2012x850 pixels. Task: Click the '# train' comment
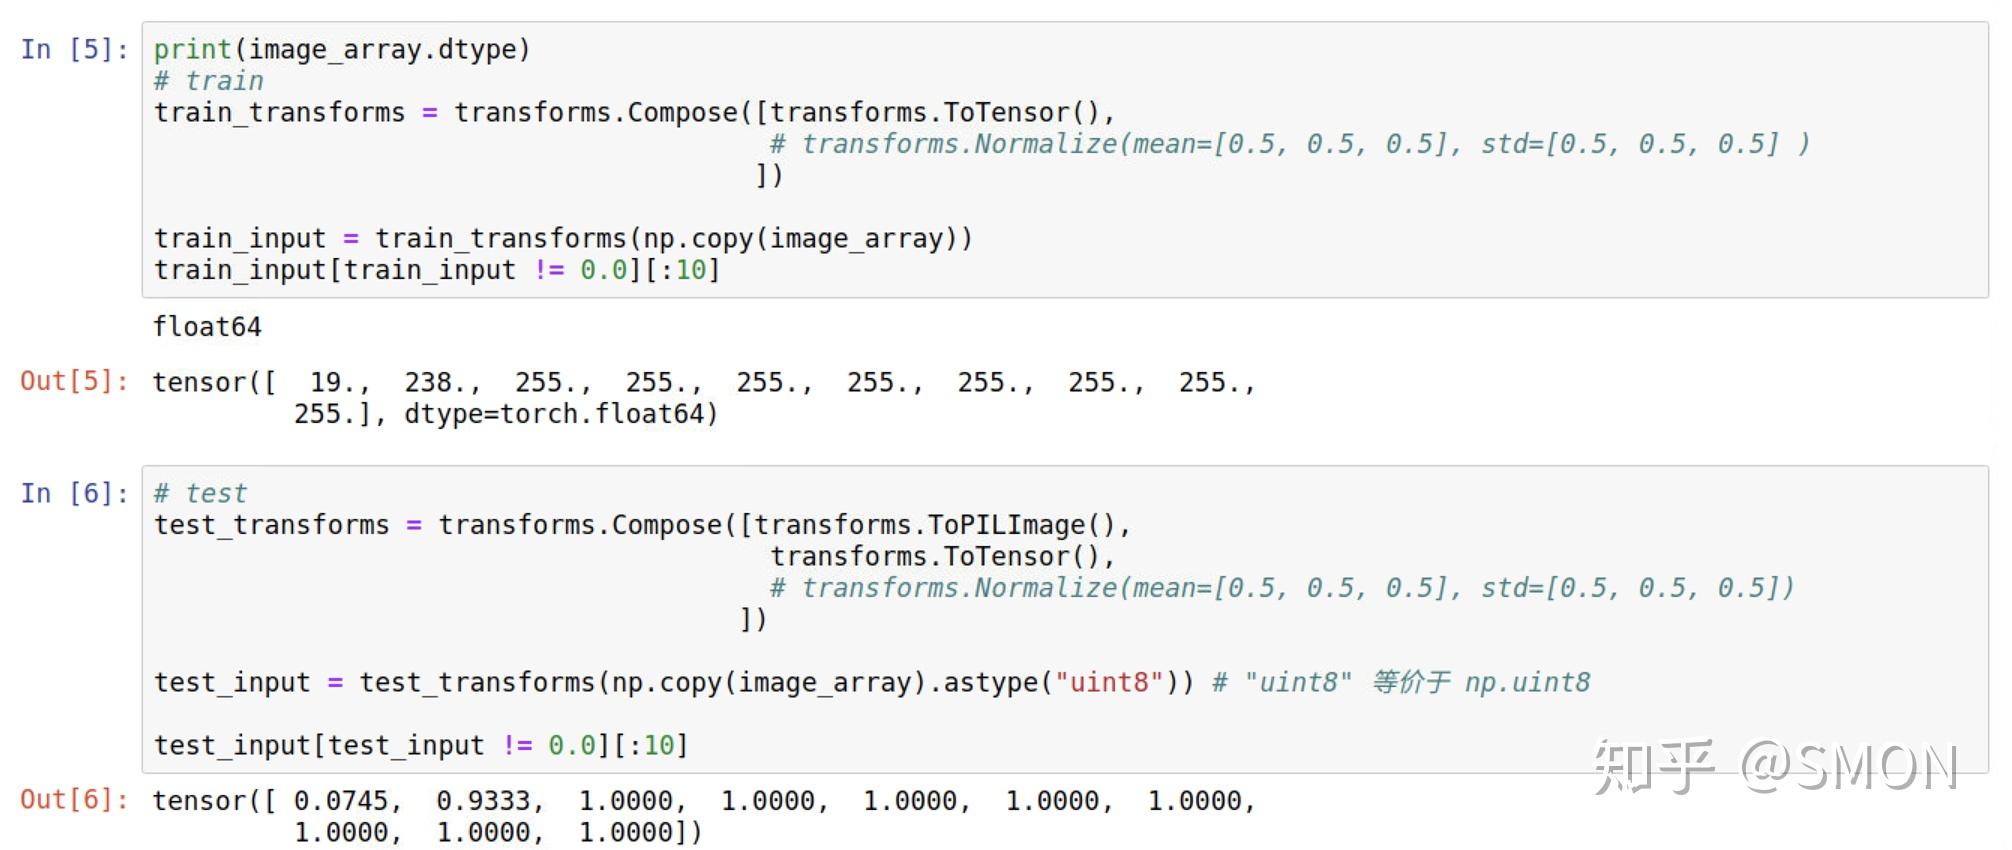(x=209, y=81)
